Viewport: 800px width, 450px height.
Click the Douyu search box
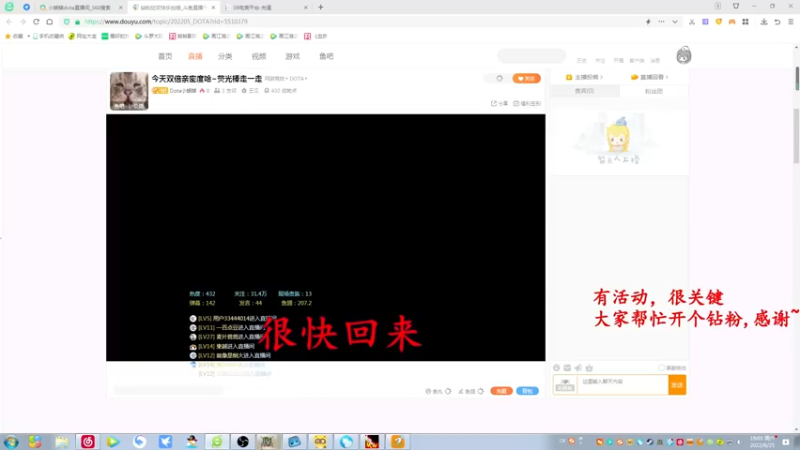click(x=532, y=56)
